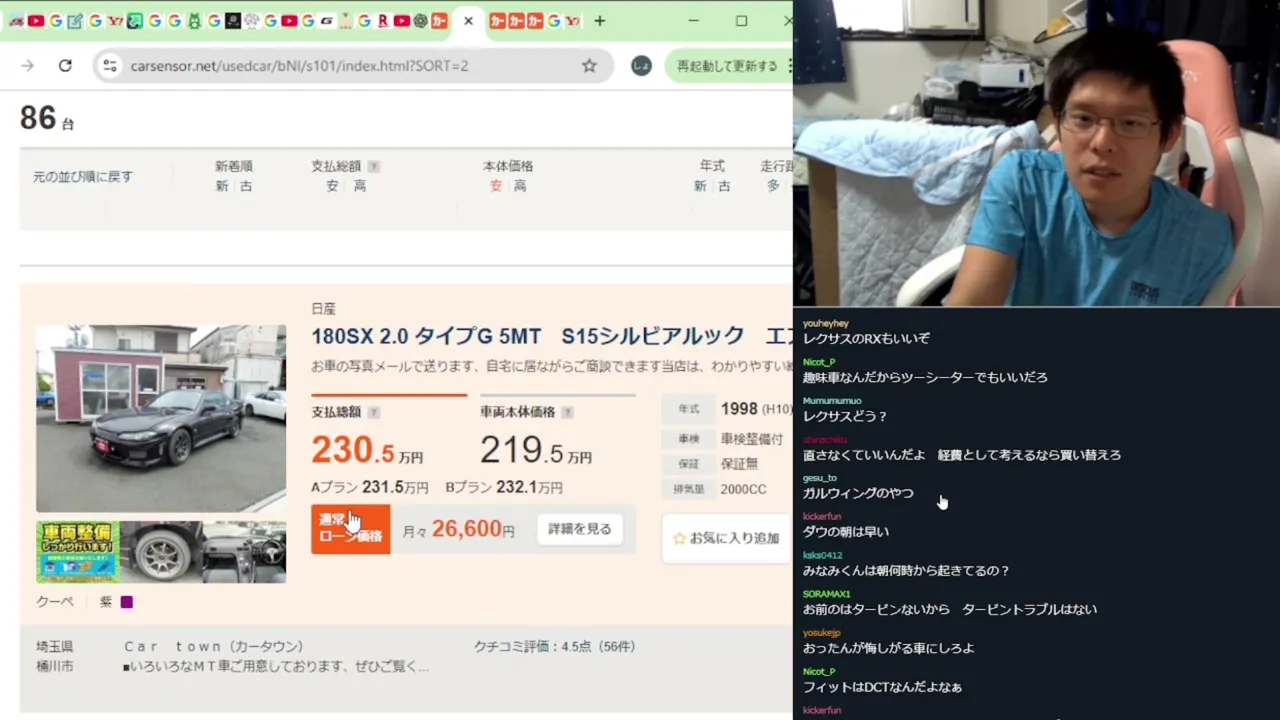Open help icon beside 車両本体価格 label
1280x720 pixels.
click(x=567, y=412)
